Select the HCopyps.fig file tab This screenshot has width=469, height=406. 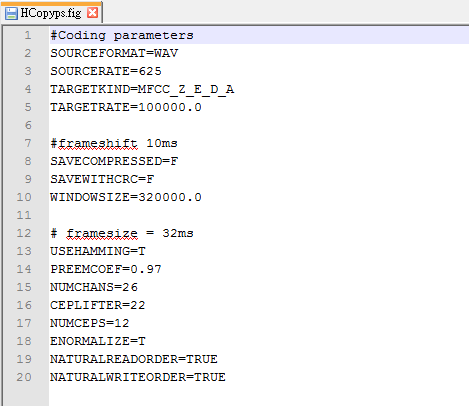[x=51, y=13]
